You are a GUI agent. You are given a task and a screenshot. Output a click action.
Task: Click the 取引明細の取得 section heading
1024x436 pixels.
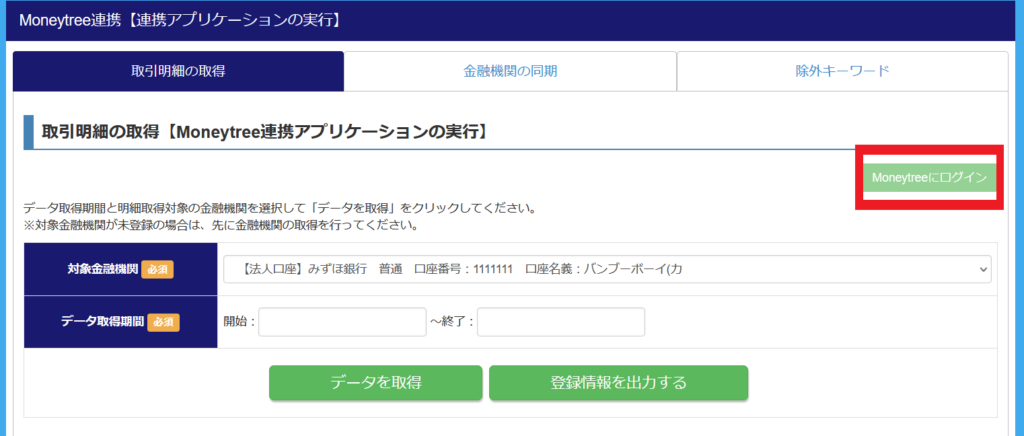click(265, 132)
